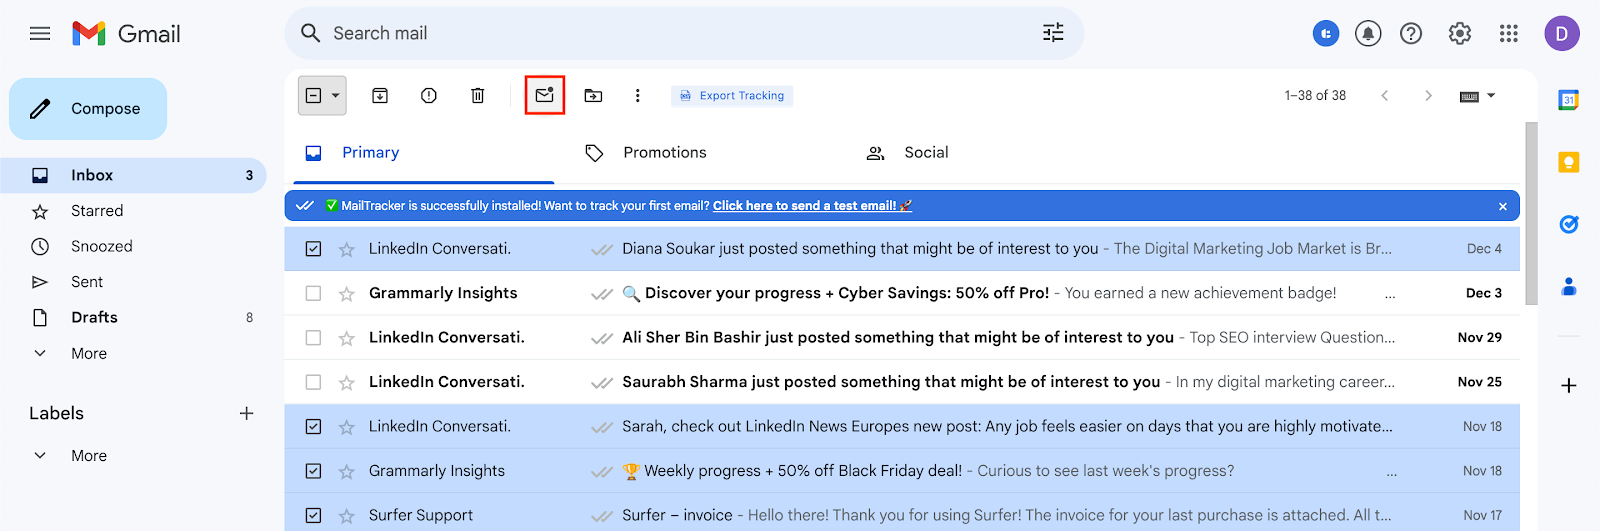
Task: Open the Support help icon
Action: click(x=1411, y=34)
